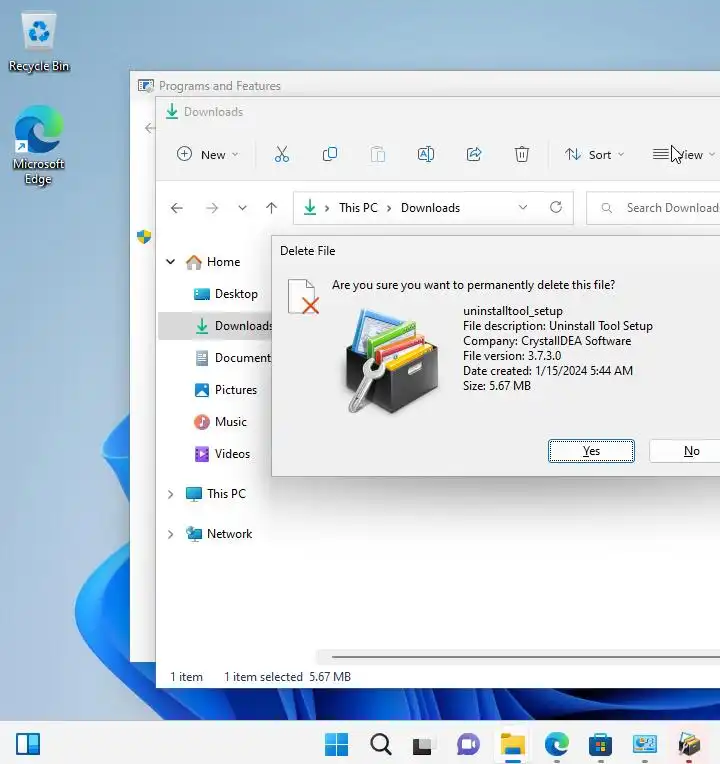Click the Cut scissors icon in toolbar

pos(282,154)
